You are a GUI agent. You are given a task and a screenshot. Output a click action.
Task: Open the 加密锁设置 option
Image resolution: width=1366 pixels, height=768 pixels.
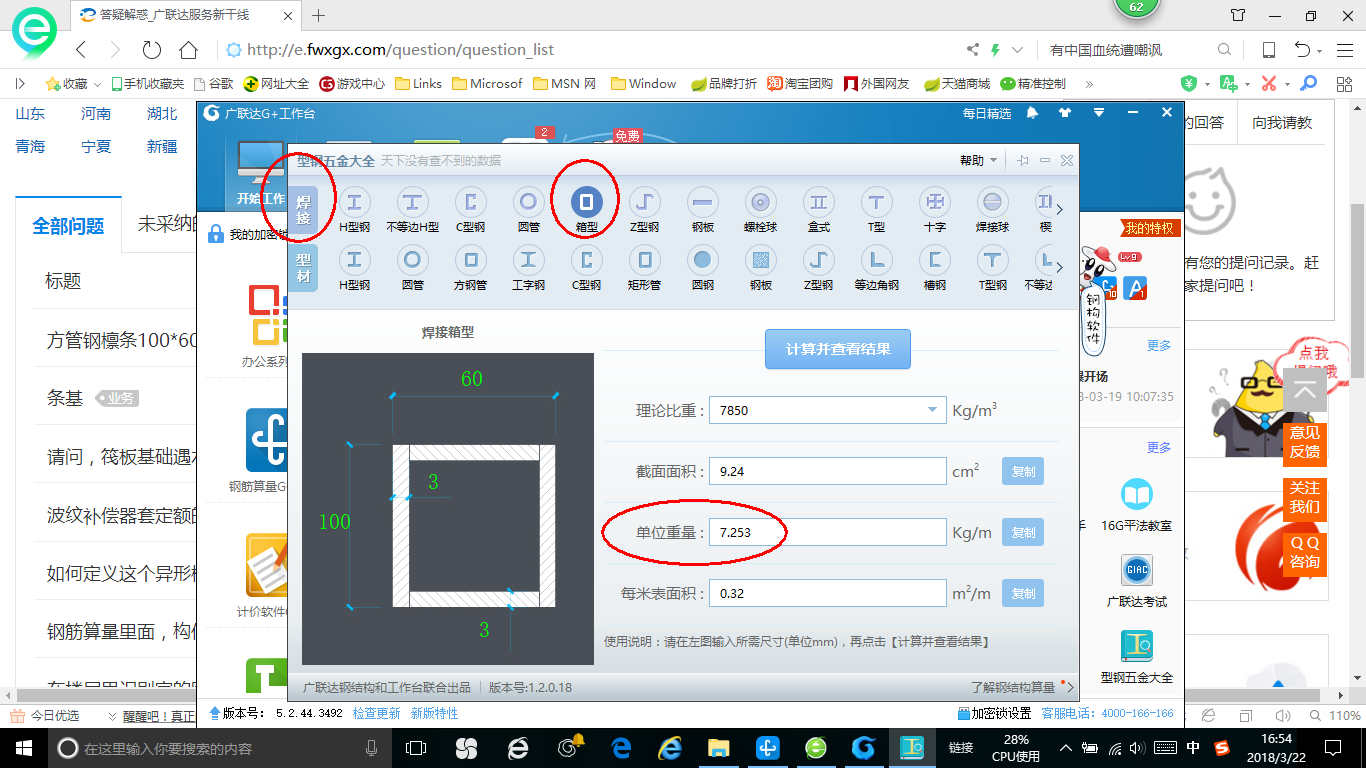pos(994,713)
